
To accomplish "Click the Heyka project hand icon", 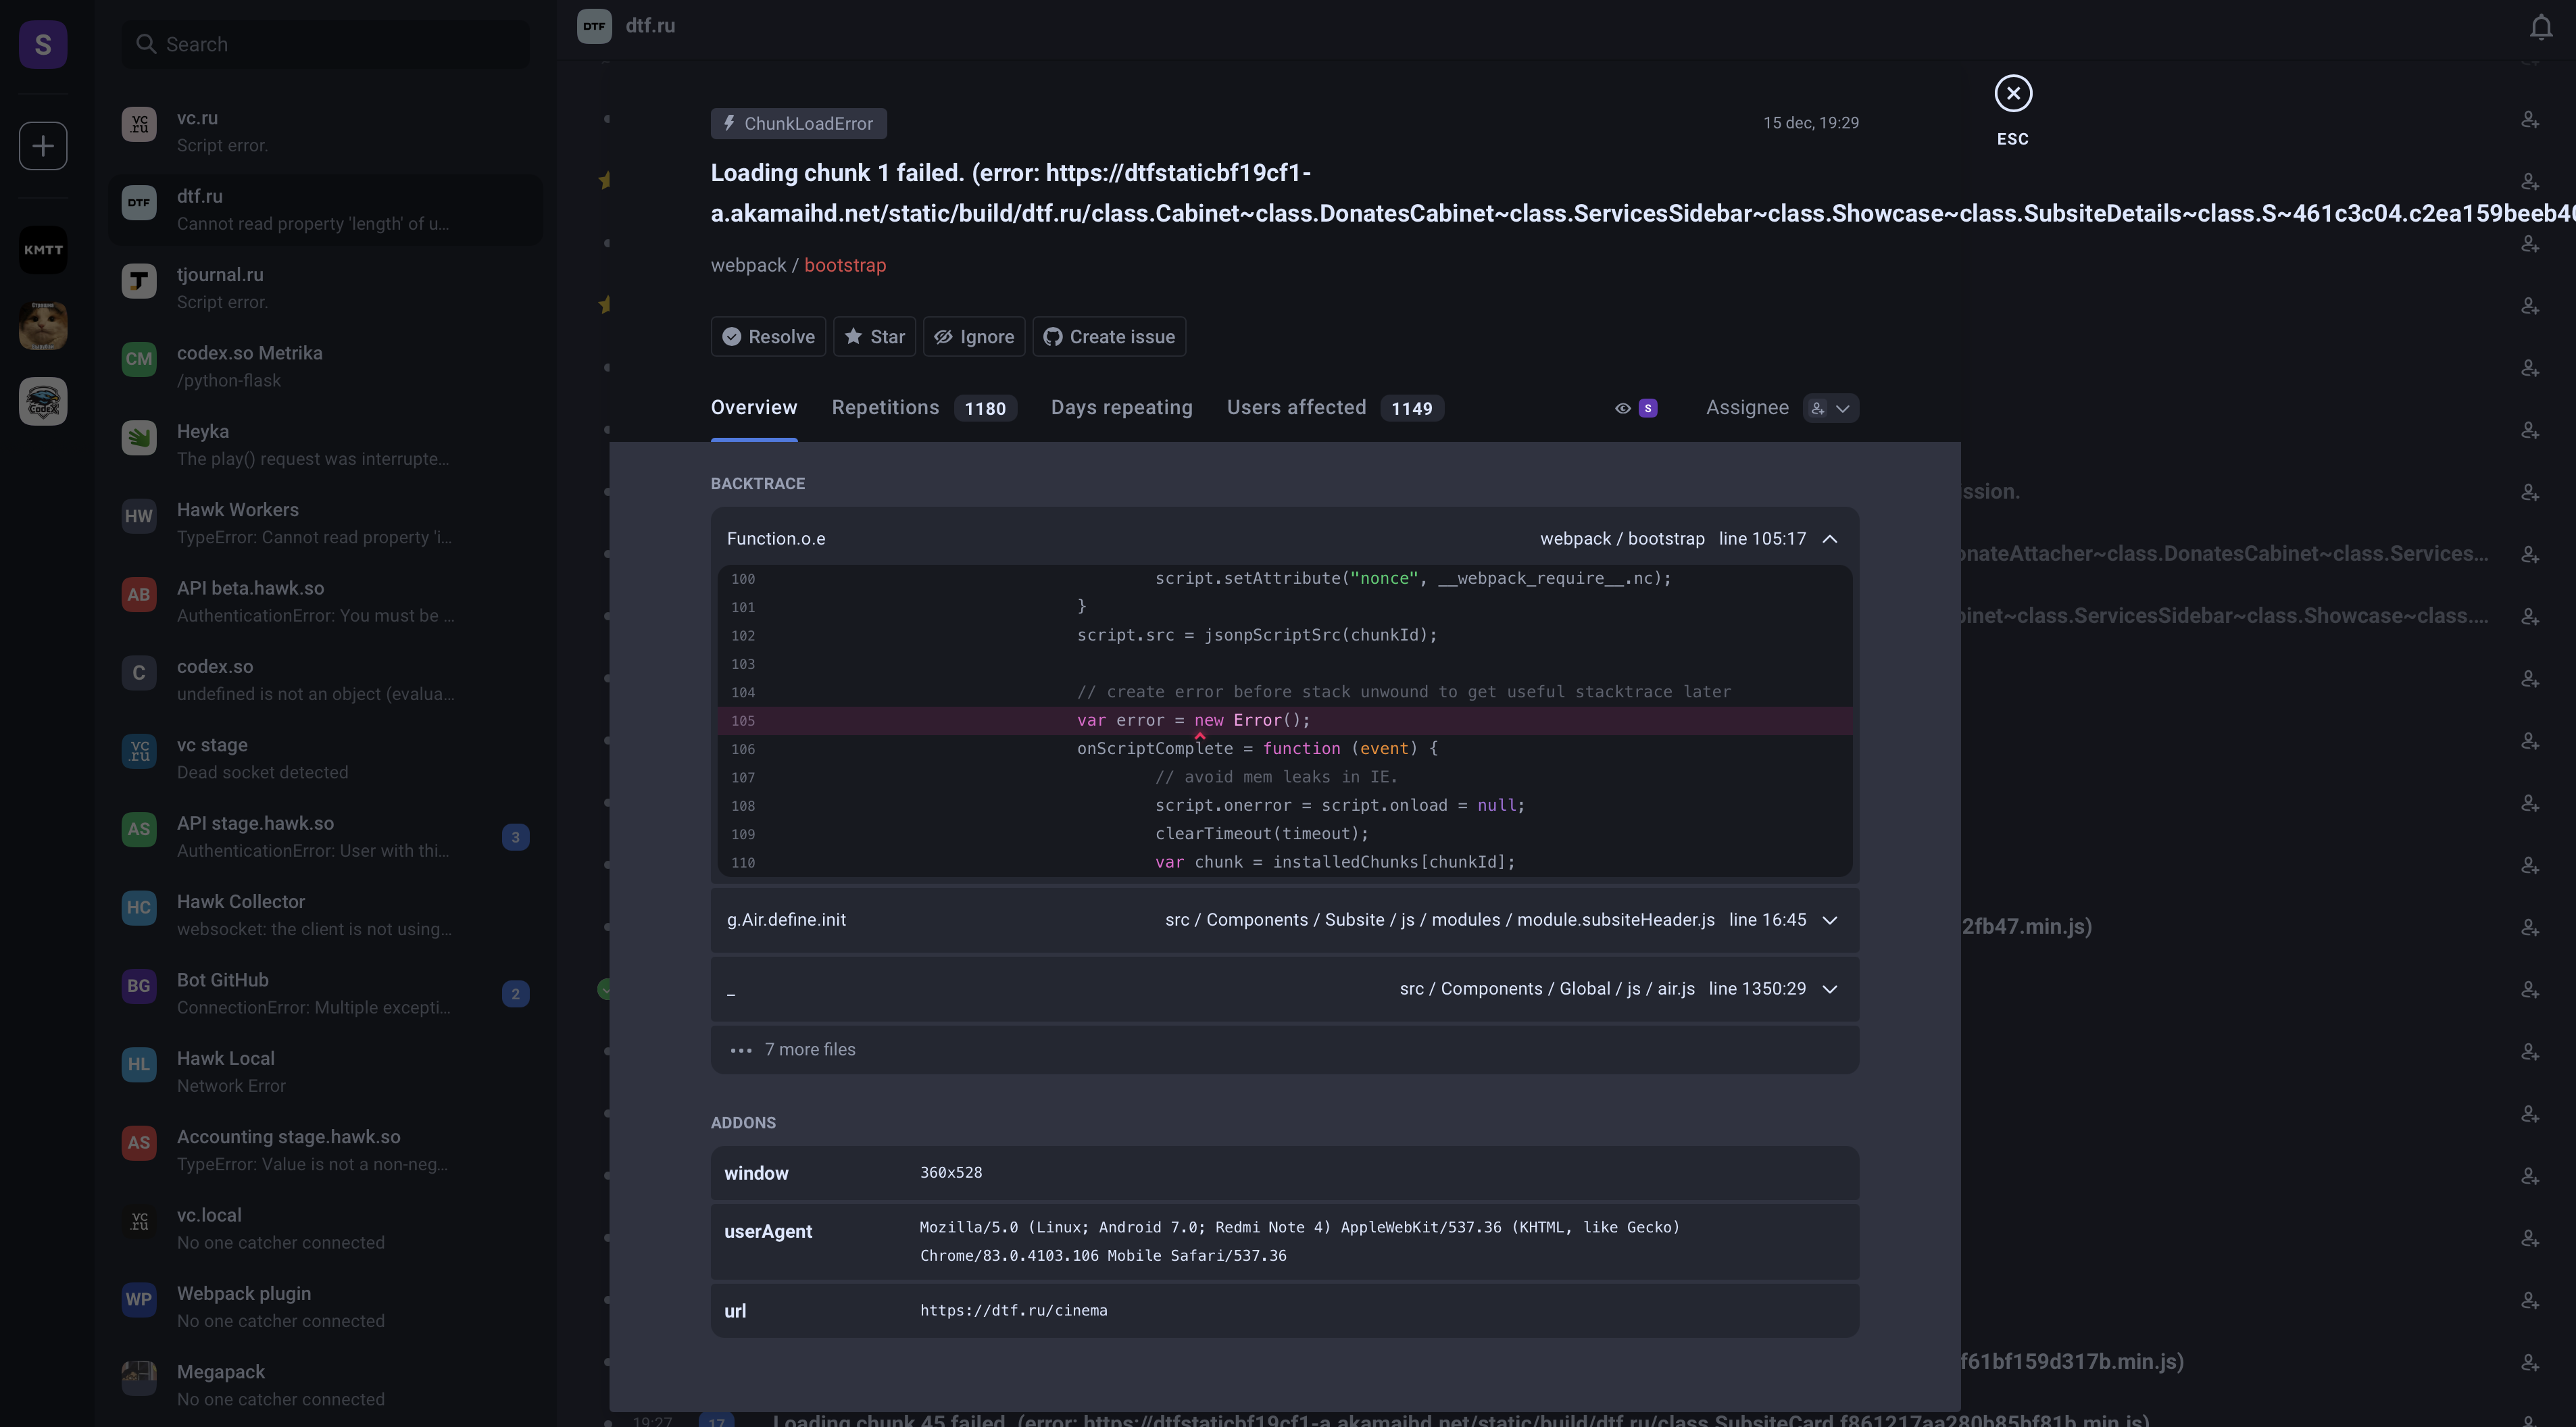I will 139,437.
